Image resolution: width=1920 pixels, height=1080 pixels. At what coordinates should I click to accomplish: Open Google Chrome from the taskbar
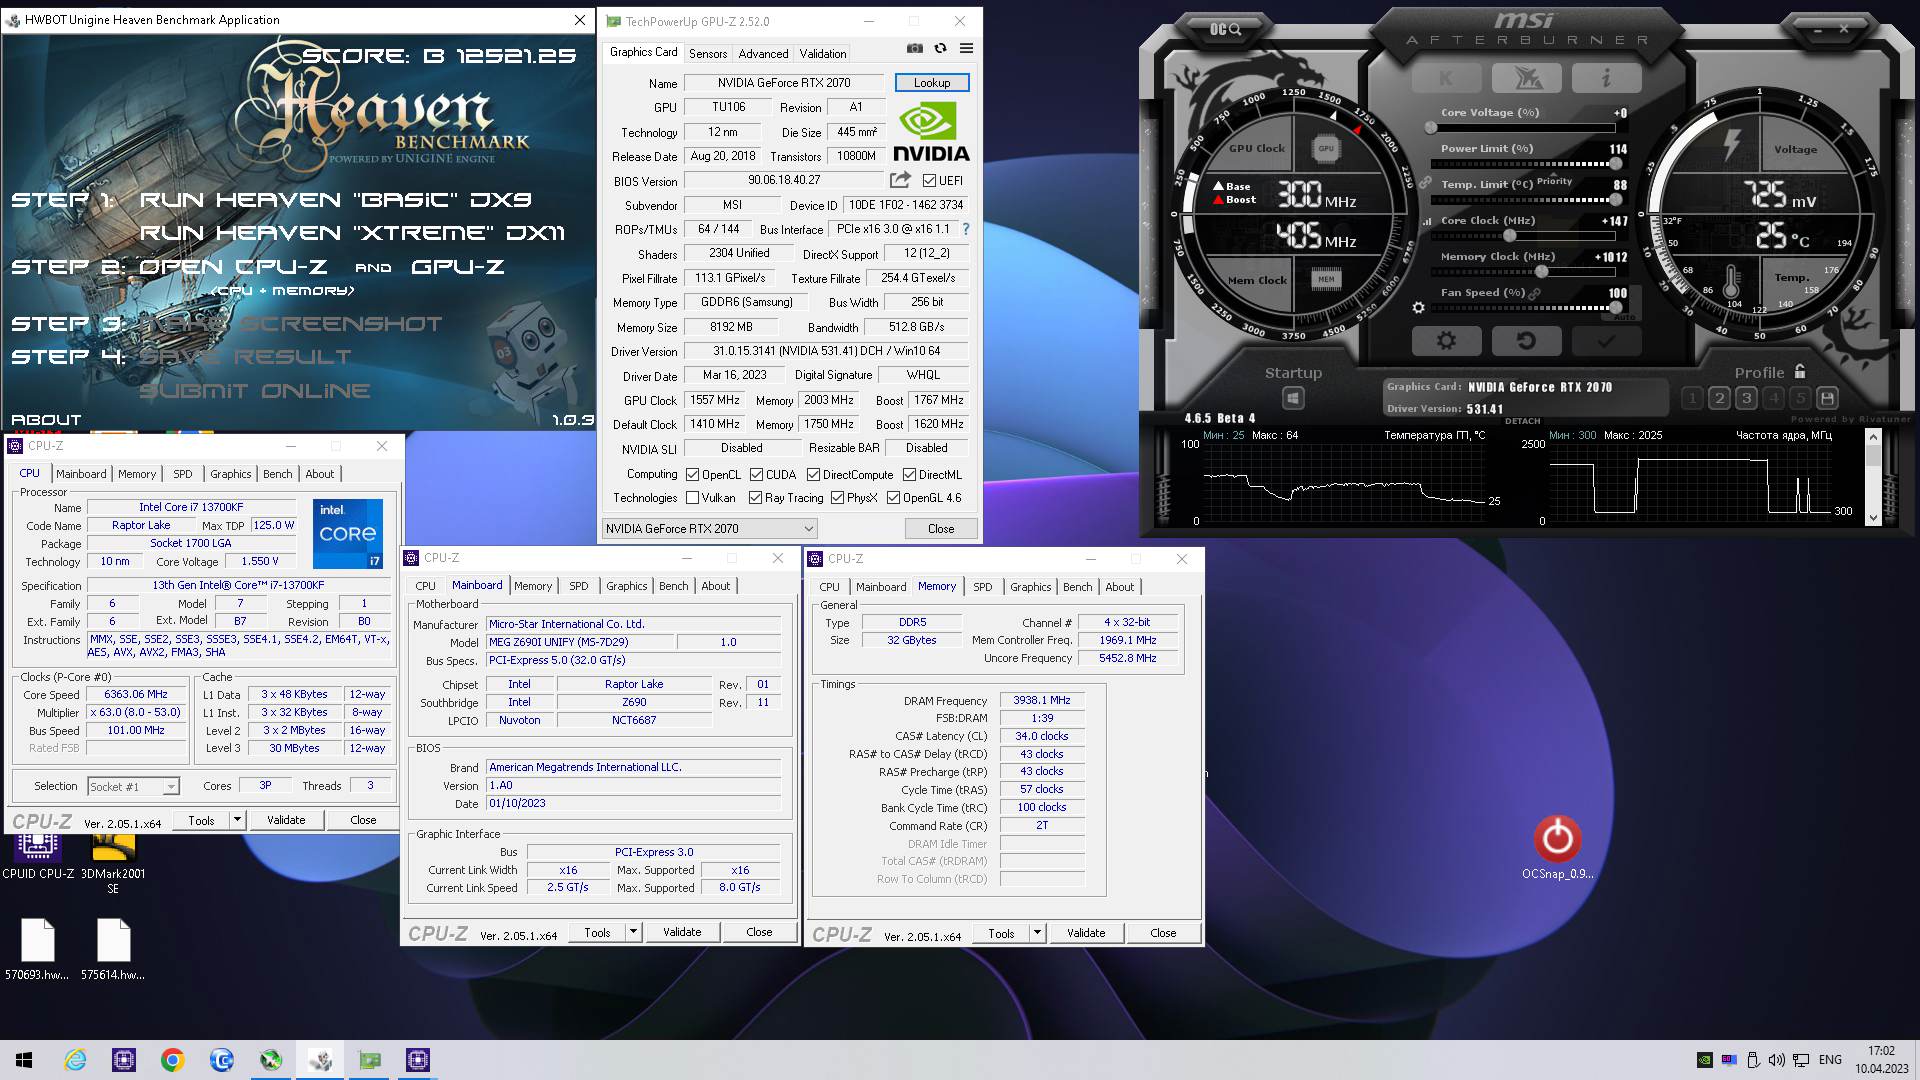(x=172, y=1060)
